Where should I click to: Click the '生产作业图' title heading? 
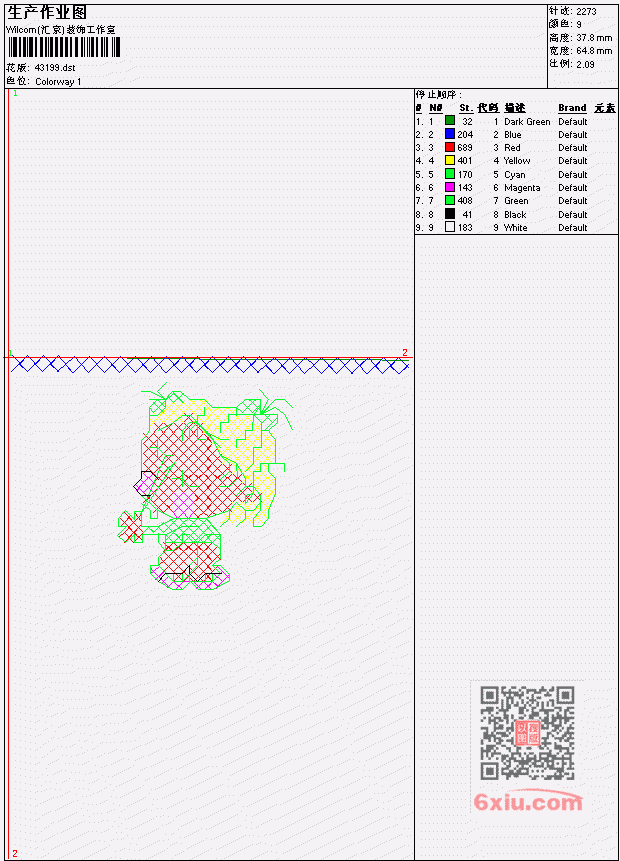pos(47,13)
